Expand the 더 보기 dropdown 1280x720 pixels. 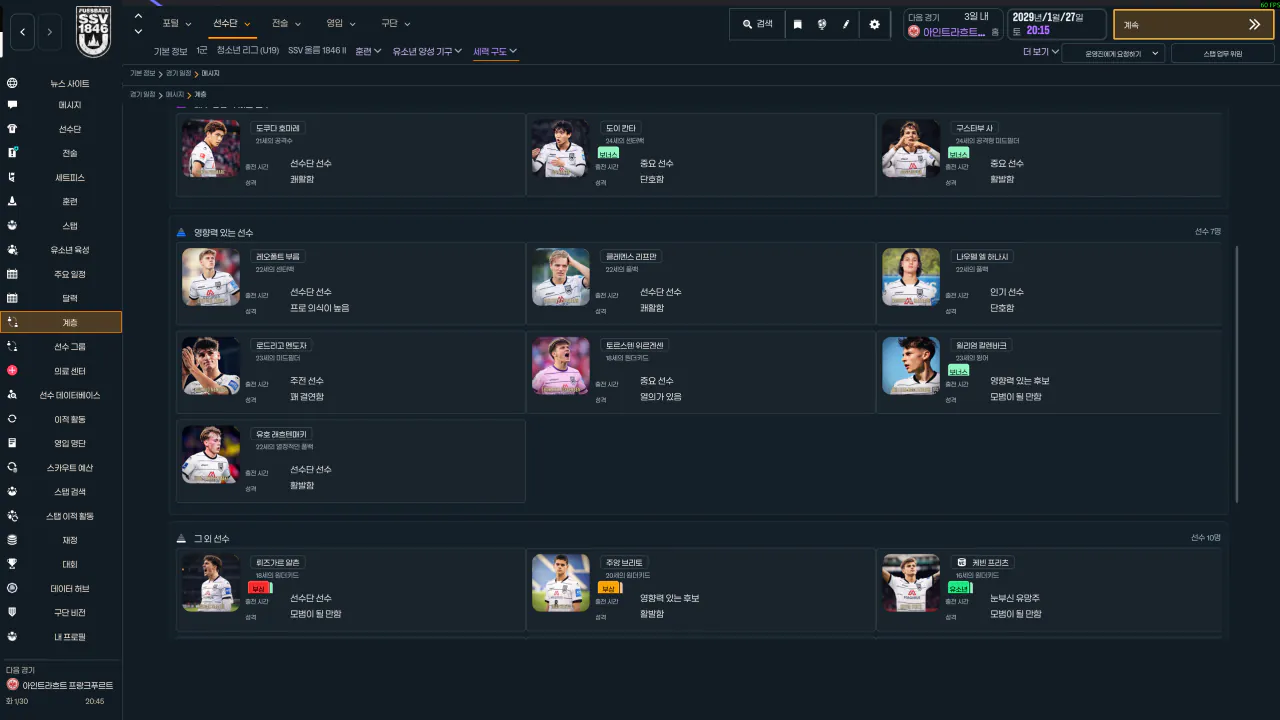click(1041, 52)
